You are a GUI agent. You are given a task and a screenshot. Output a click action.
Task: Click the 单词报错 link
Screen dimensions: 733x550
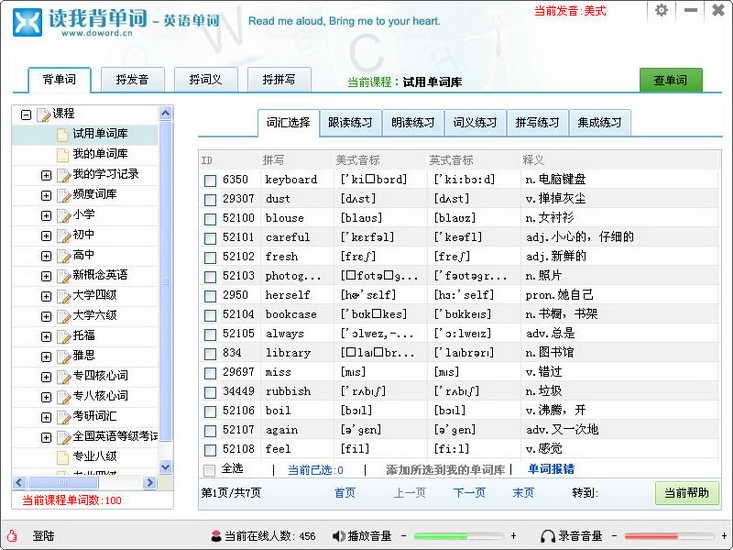pos(551,469)
